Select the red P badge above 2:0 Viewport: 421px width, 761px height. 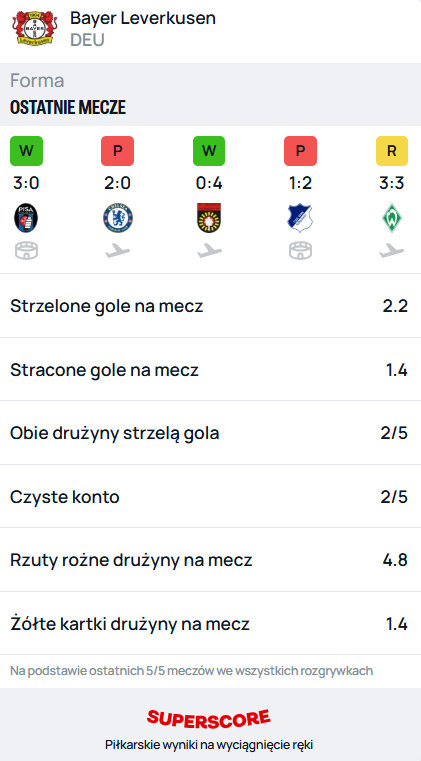point(118,151)
